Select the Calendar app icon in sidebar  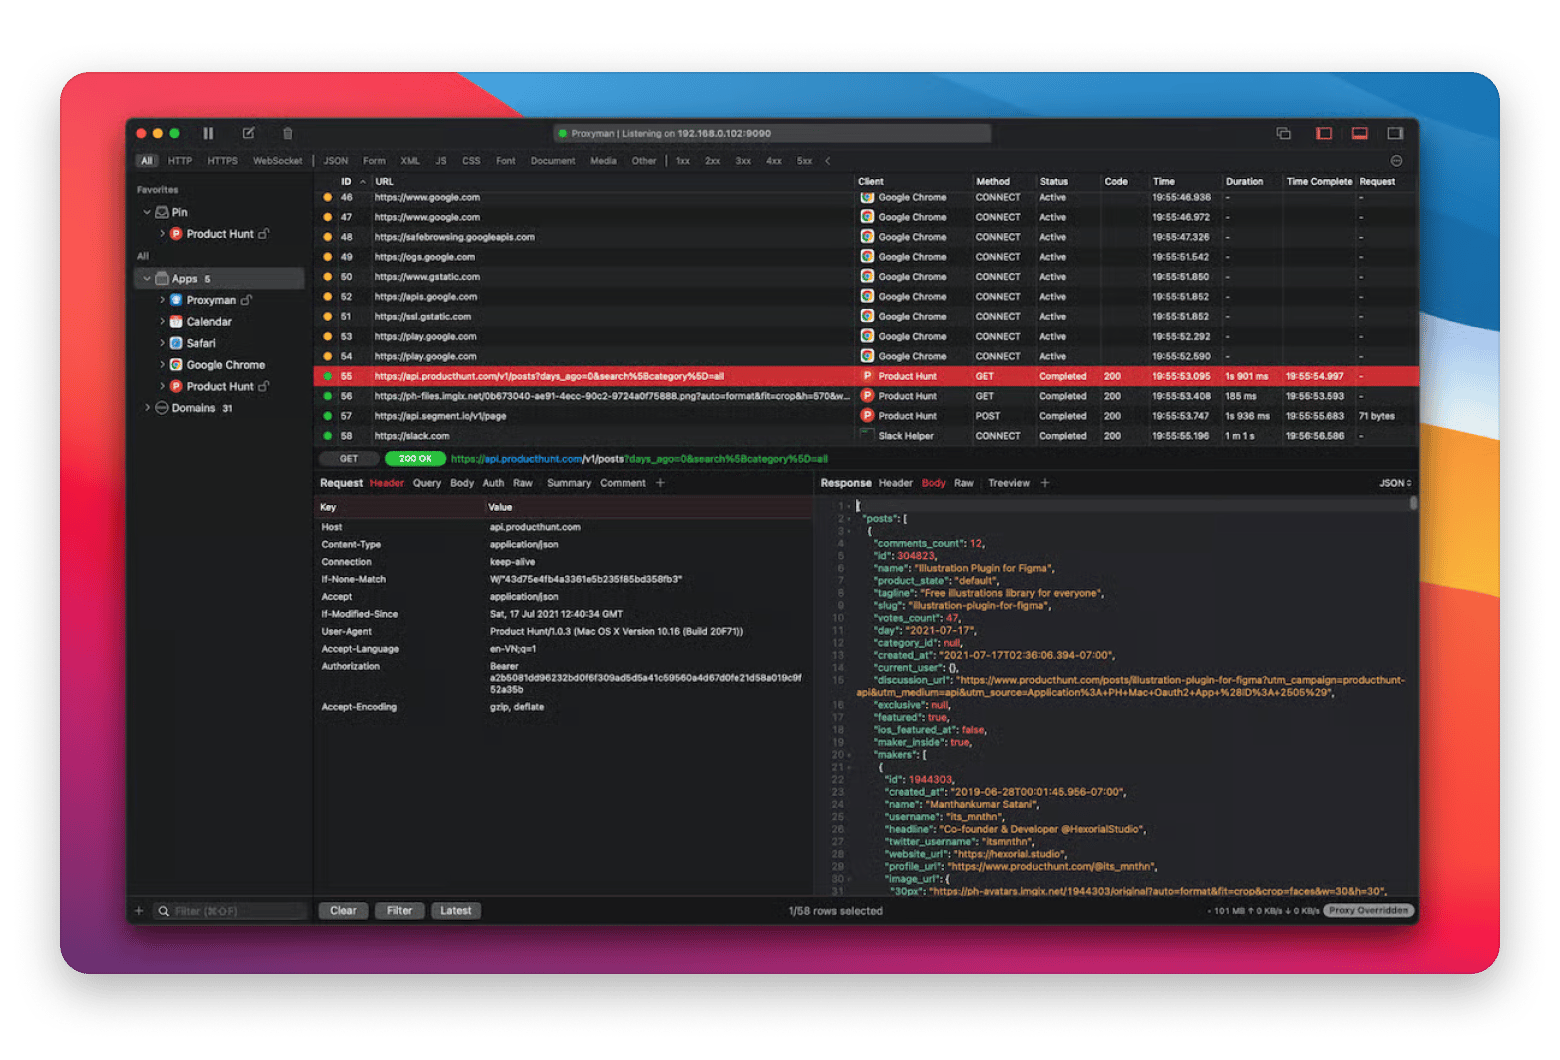[176, 322]
